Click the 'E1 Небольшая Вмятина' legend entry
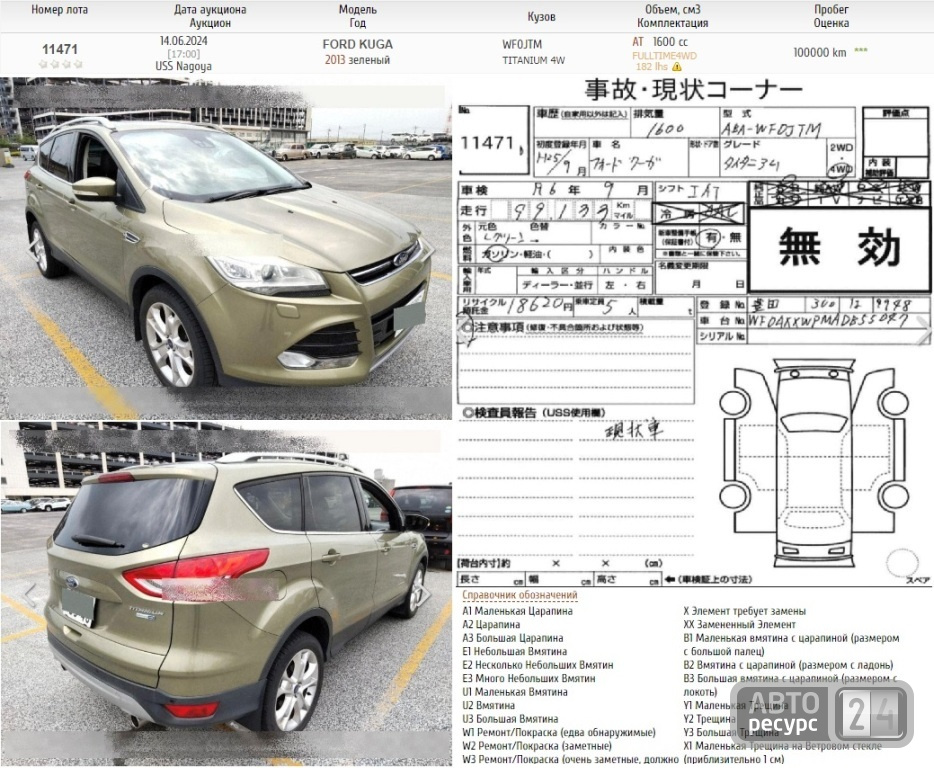The image size is (934, 768). 515,651
